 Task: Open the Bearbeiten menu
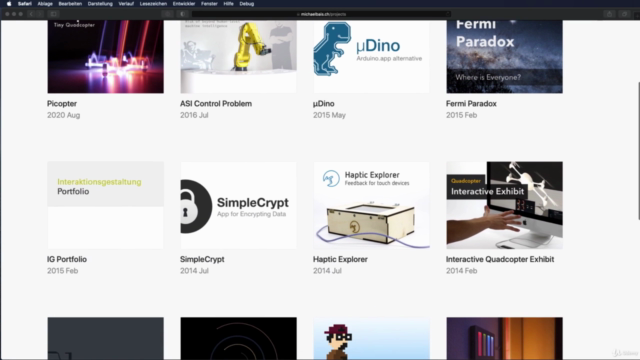[x=70, y=4]
